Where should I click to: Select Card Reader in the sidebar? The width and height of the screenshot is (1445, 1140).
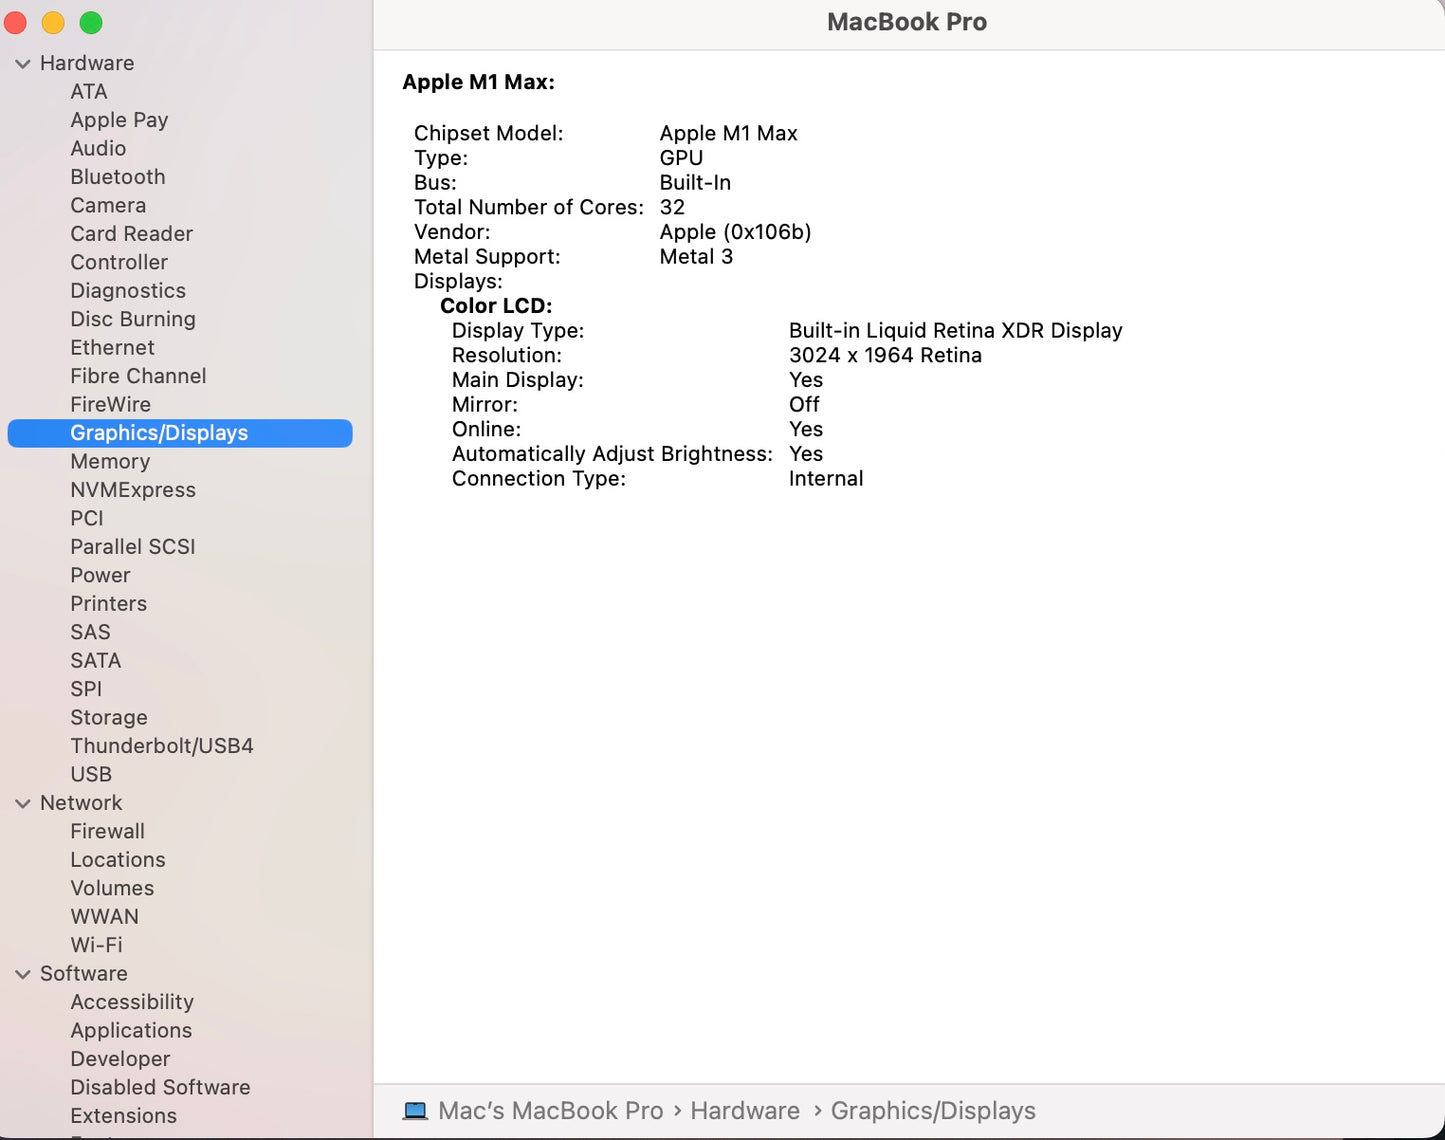tap(132, 234)
